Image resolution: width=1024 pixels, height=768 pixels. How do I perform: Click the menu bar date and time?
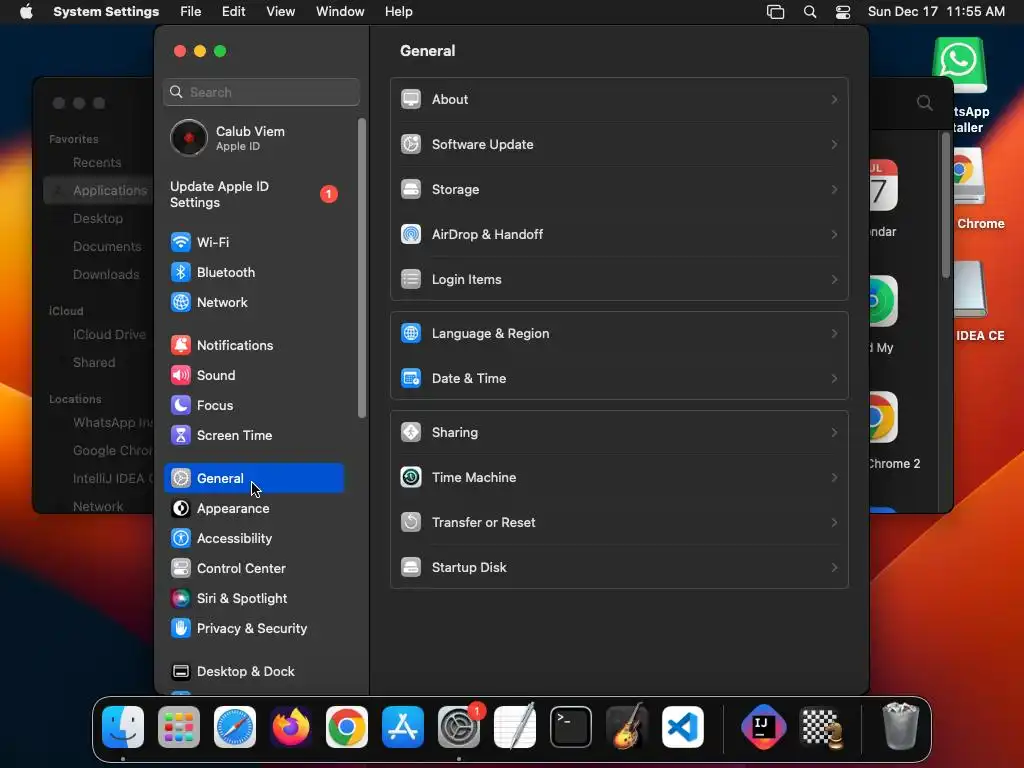936,12
